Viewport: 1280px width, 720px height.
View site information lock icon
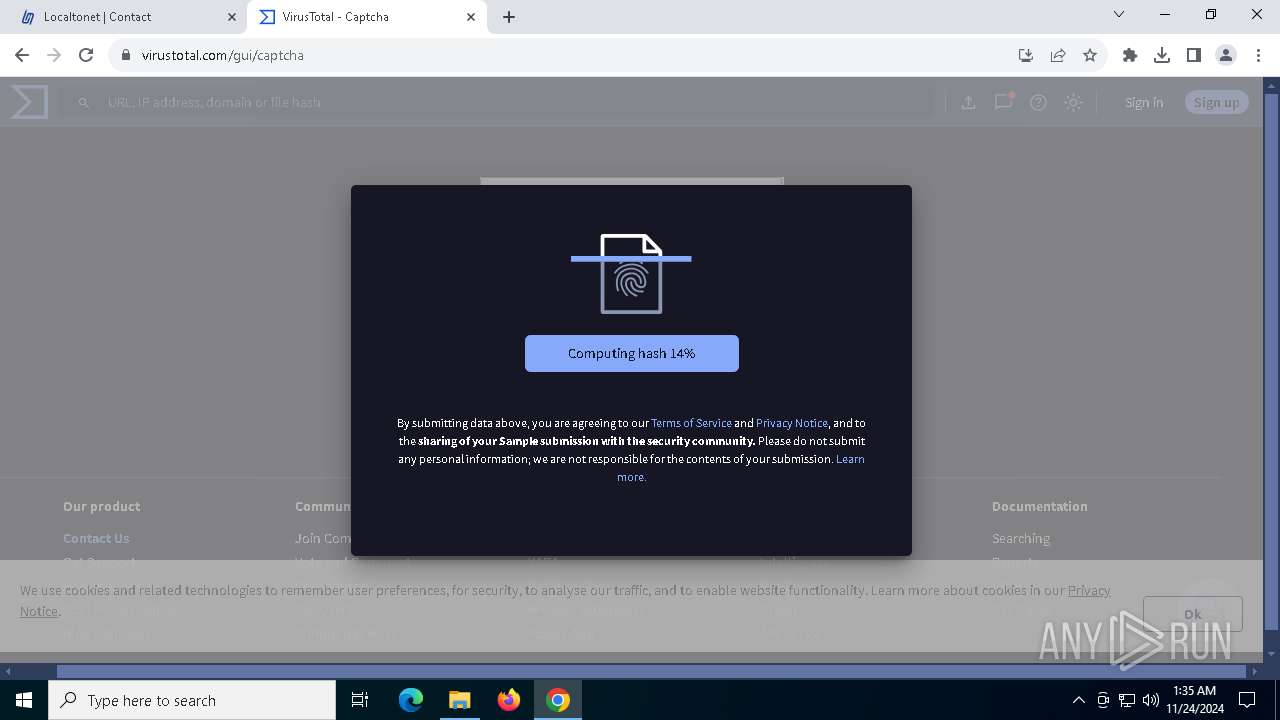[126, 55]
